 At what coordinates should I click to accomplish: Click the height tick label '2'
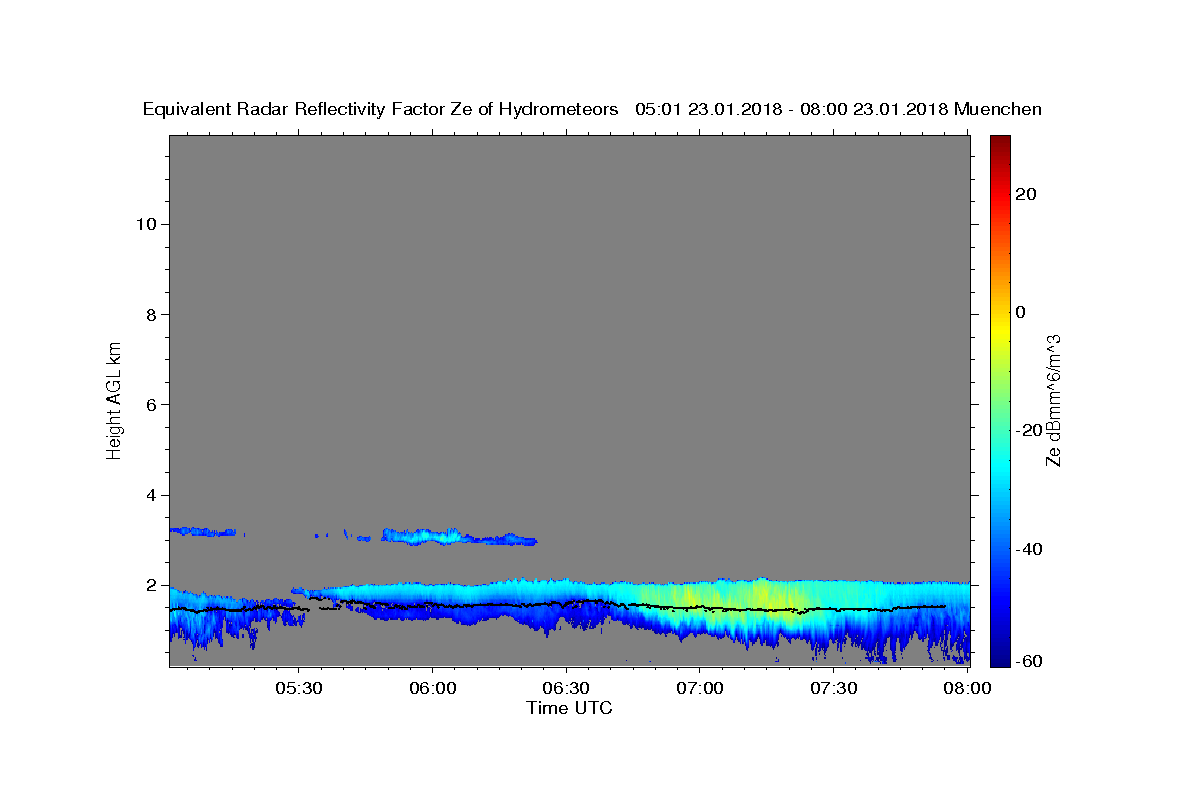click(x=151, y=585)
